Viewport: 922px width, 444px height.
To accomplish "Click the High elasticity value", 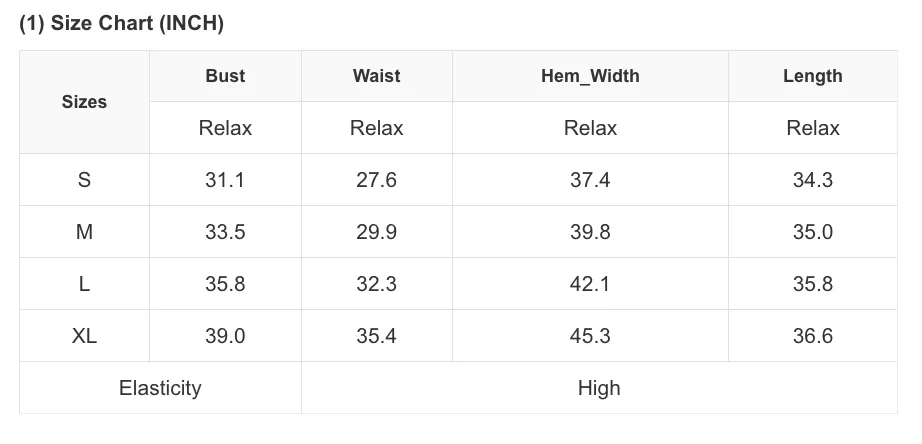I will click(599, 388).
